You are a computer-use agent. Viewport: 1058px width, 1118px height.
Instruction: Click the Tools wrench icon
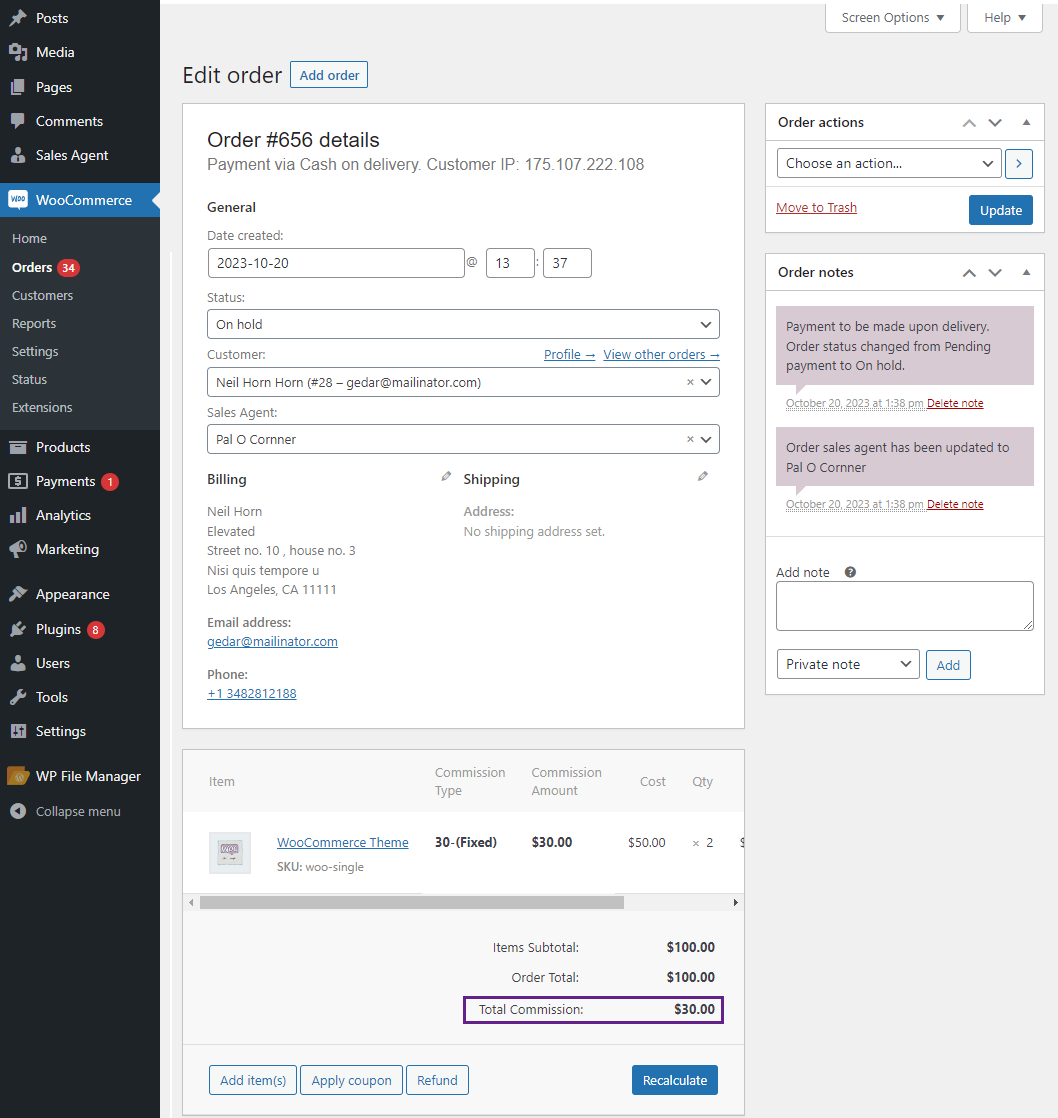point(18,697)
